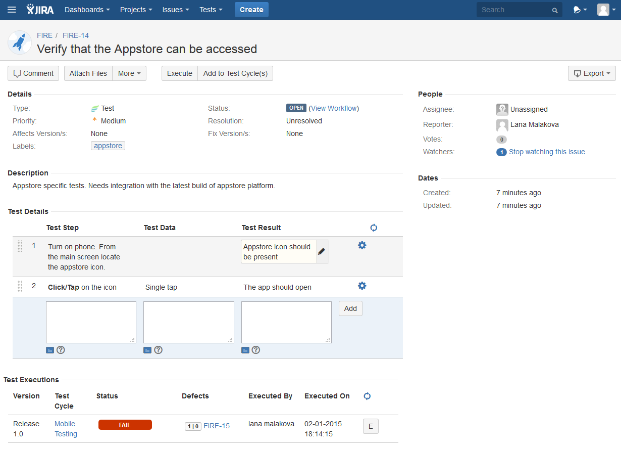Click the 'Release 1.0' version cell
621x450 pixels.
[26, 429]
